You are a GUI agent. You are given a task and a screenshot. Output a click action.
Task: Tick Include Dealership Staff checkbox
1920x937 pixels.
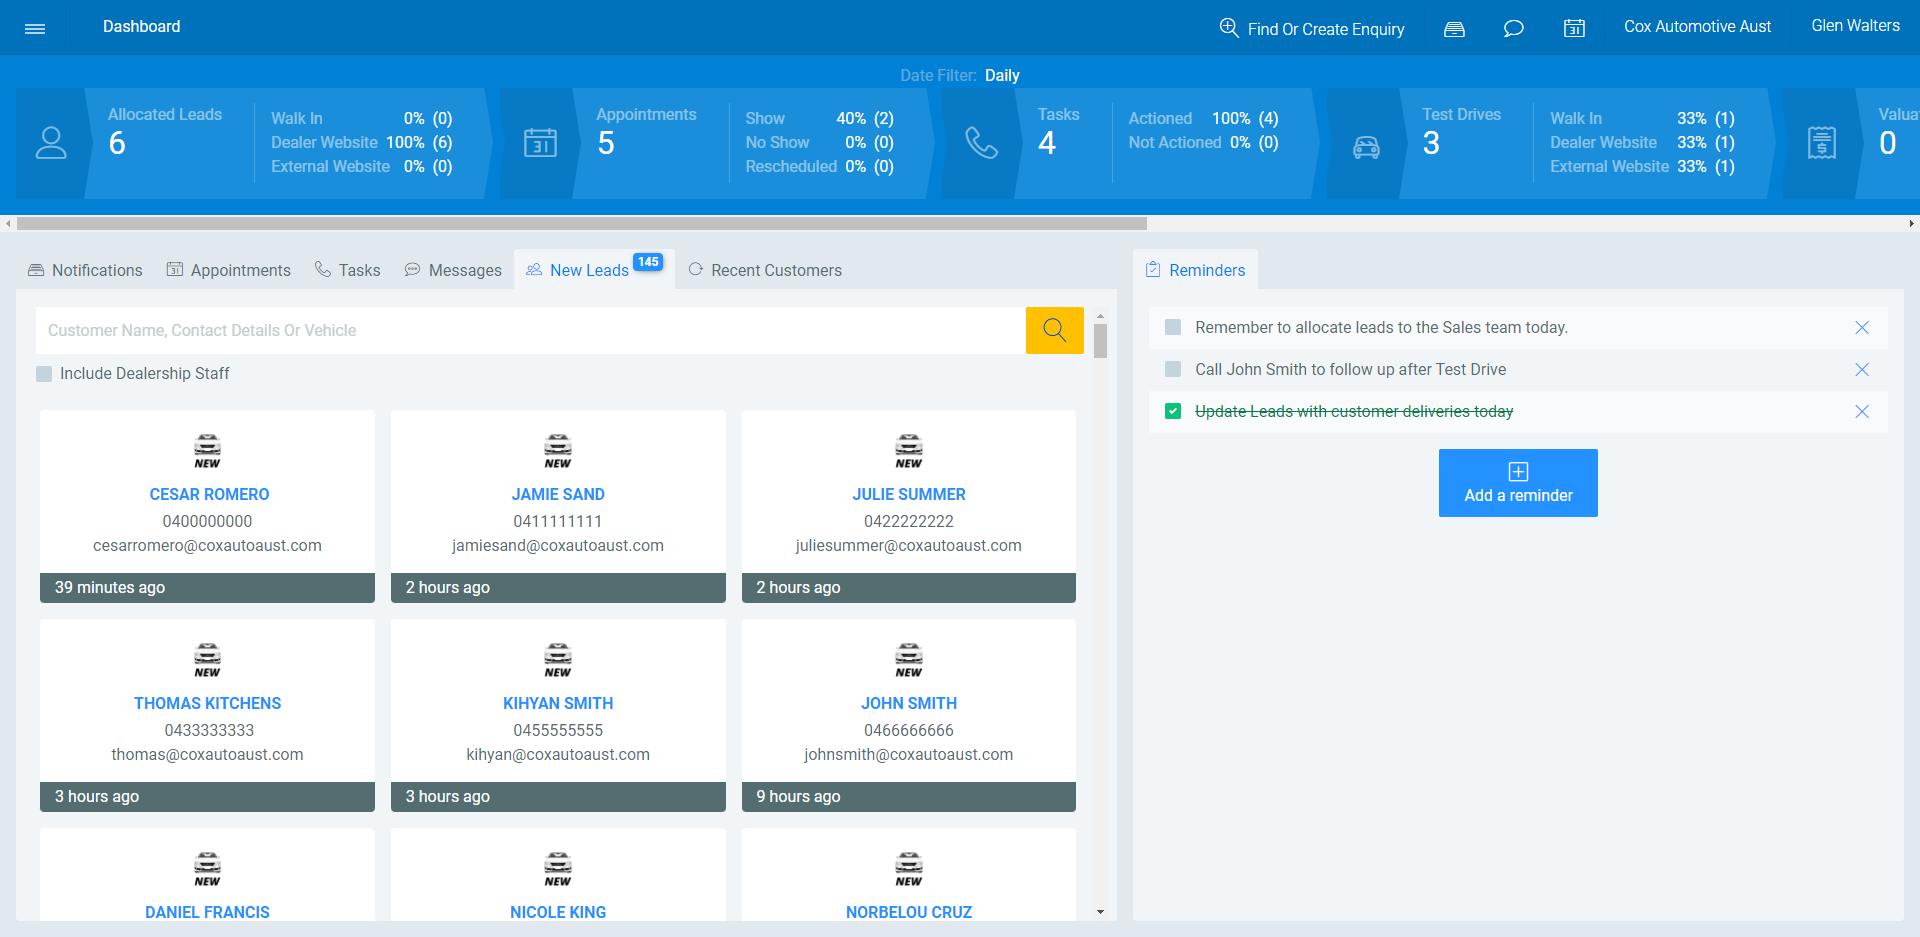click(44, 374)
